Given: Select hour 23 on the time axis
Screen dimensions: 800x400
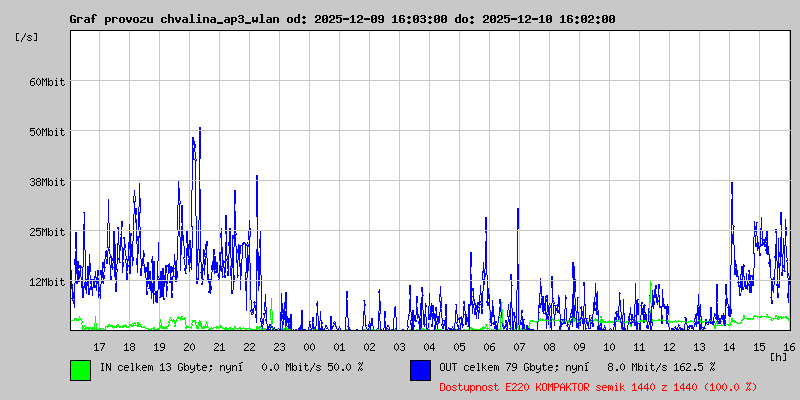Looking at the screenshot, I should 279,346.
